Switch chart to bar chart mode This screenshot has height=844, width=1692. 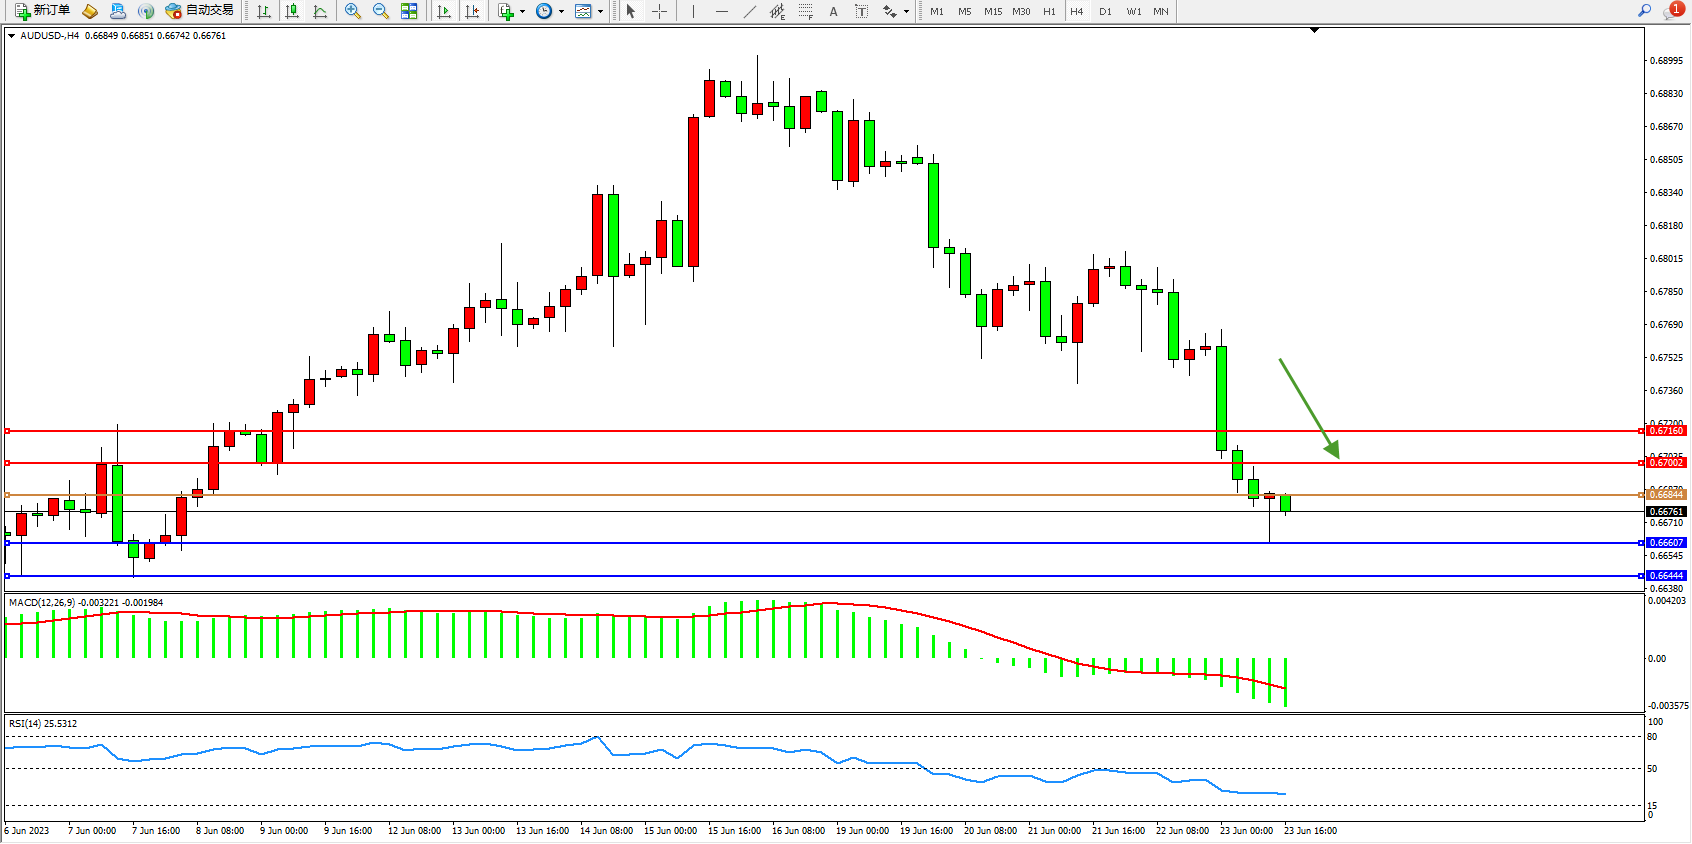point(264,11)
